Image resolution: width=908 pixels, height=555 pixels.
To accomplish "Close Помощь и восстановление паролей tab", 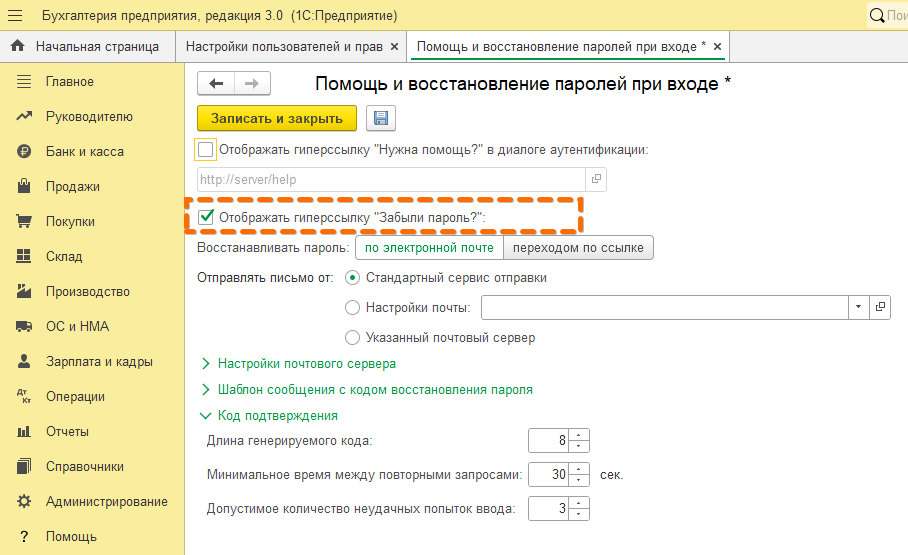I will [x=717, y=46].
